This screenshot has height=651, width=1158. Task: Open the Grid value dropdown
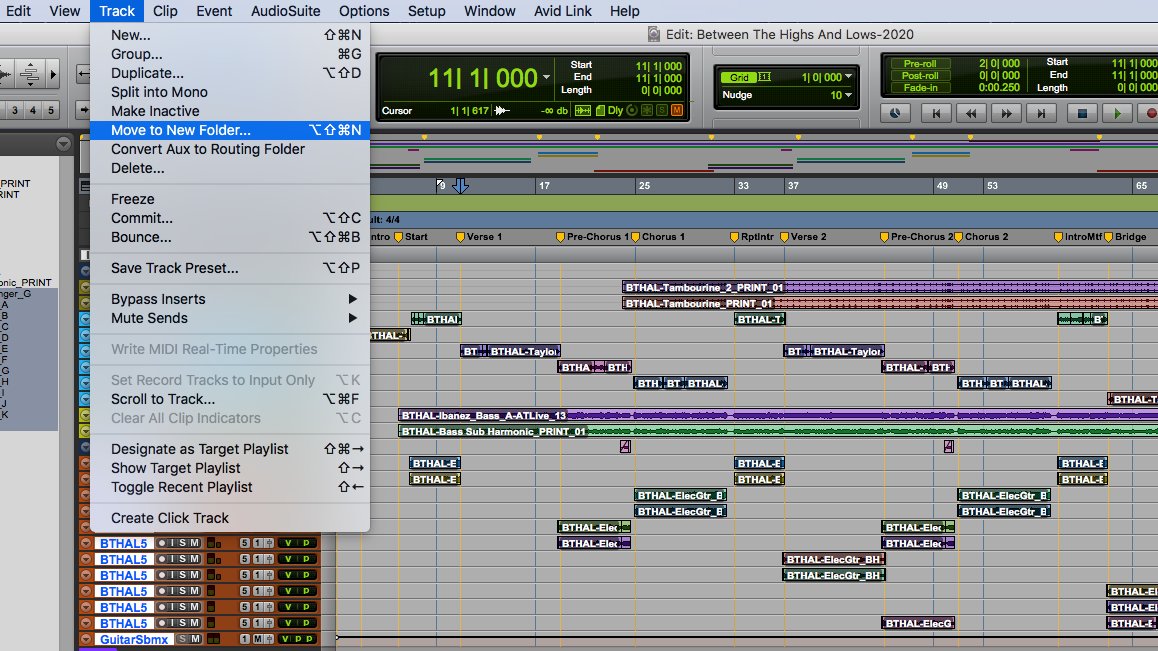pyautogui.click(x=849, y=77)
